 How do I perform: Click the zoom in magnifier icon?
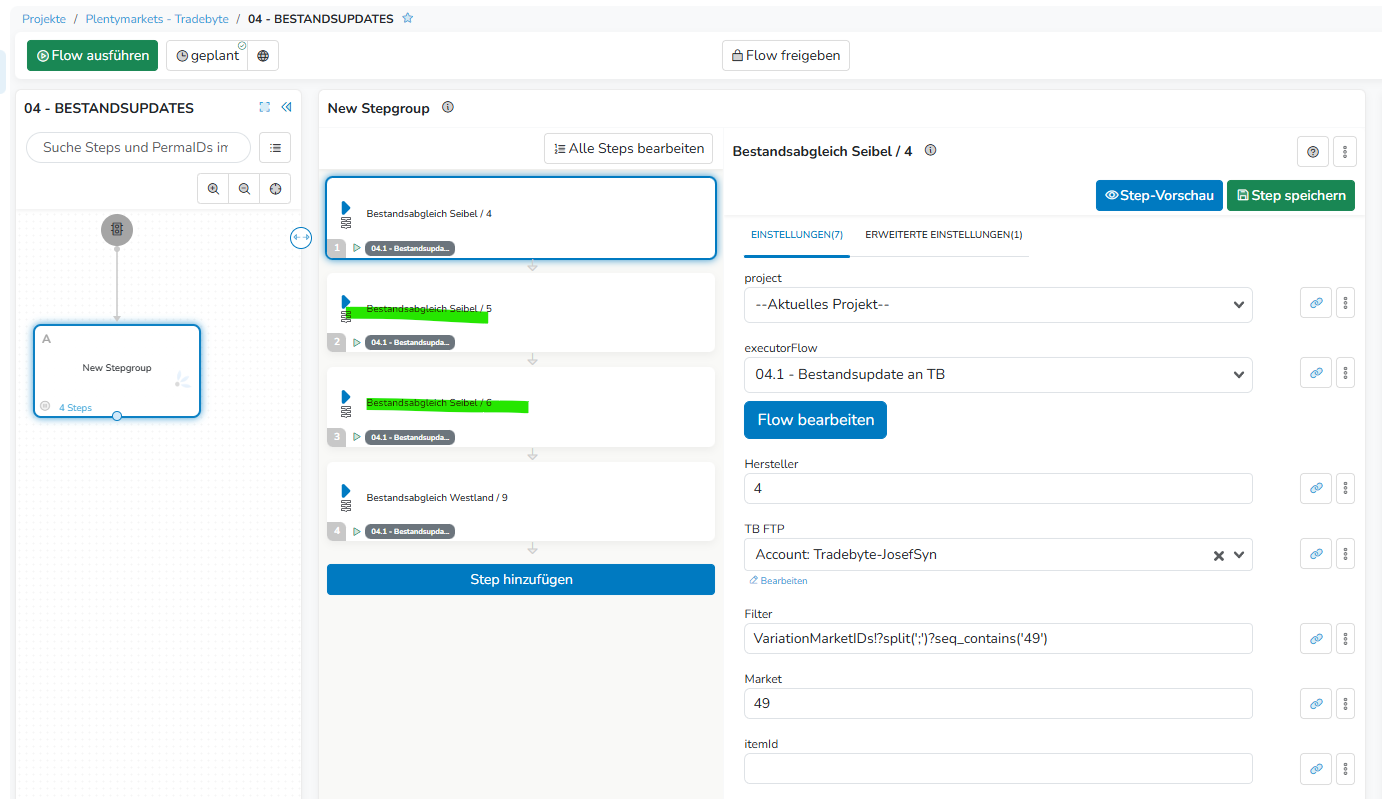[213, 189]
